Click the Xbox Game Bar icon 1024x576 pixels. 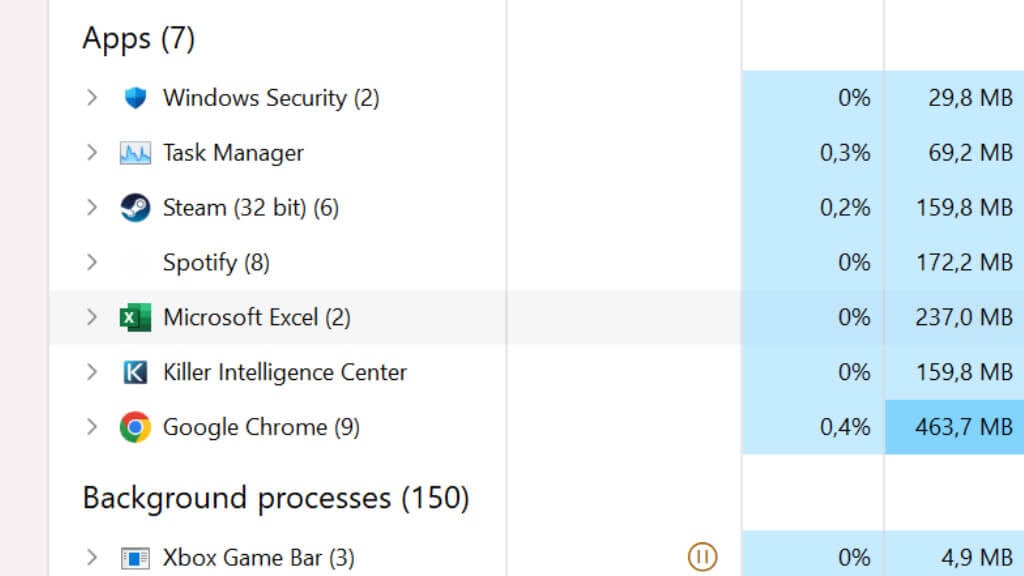click(x=135, y=558)
